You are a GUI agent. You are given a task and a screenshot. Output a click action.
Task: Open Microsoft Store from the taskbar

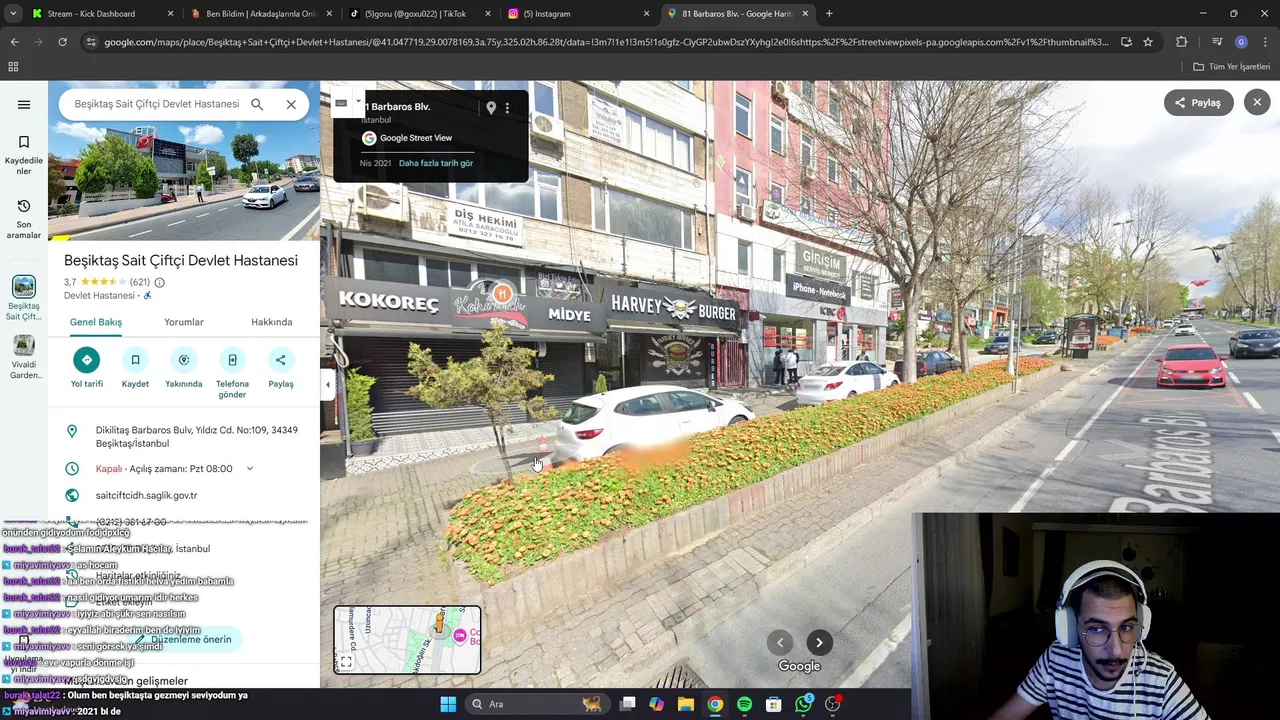773,704
